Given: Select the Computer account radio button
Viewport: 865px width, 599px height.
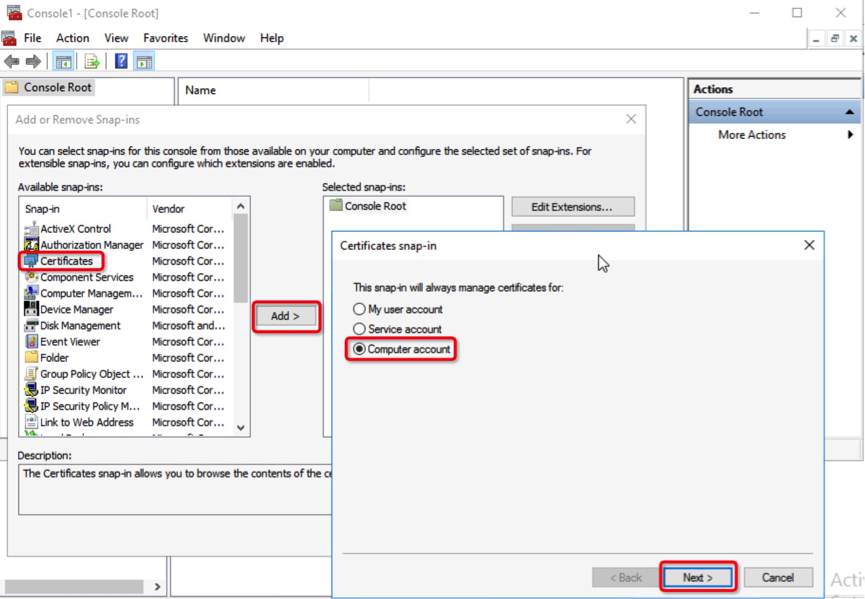Looking at the screenshot, I should [x=360, y=349].
